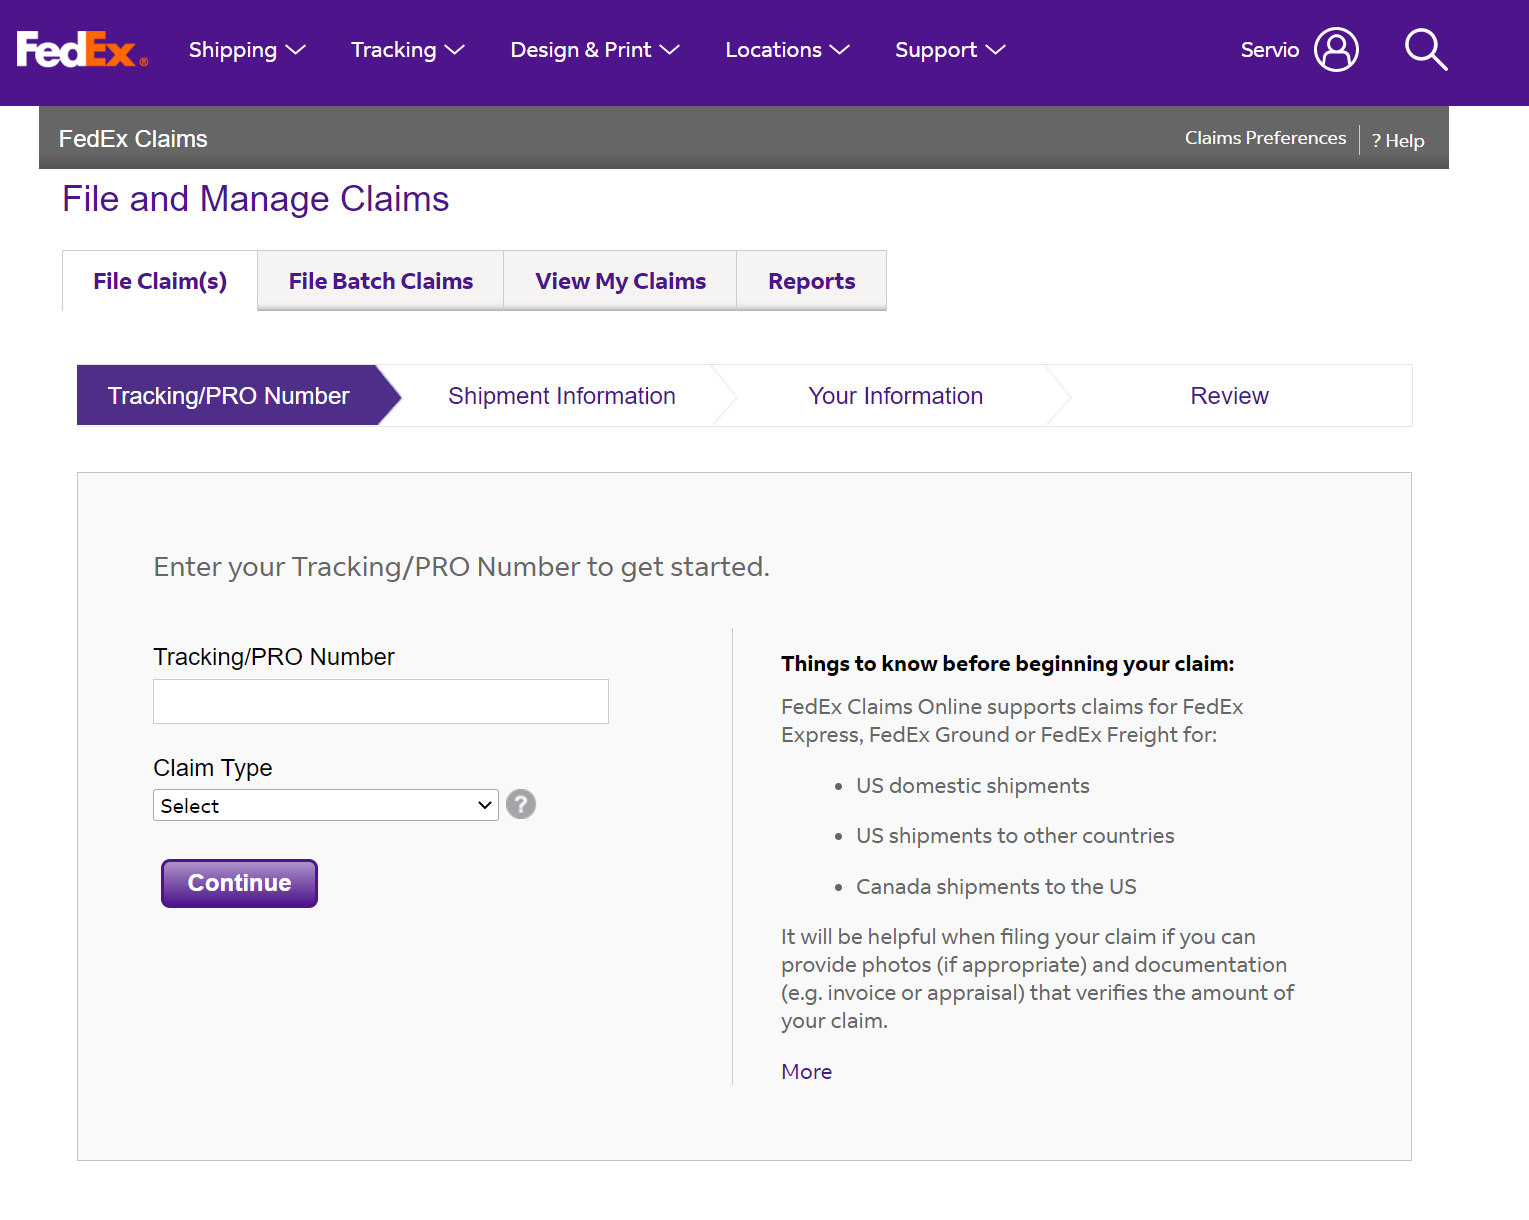Open the user account profile icon
1529x1220 pixels.
point(1336,49)
